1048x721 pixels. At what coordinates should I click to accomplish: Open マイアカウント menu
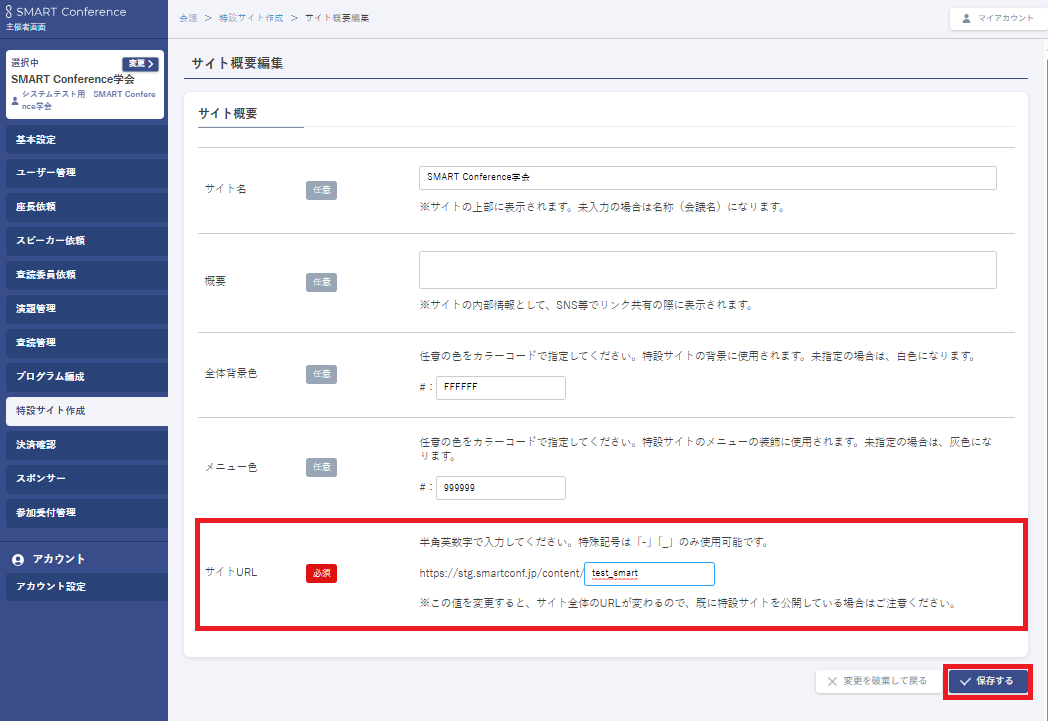(998, 18)
